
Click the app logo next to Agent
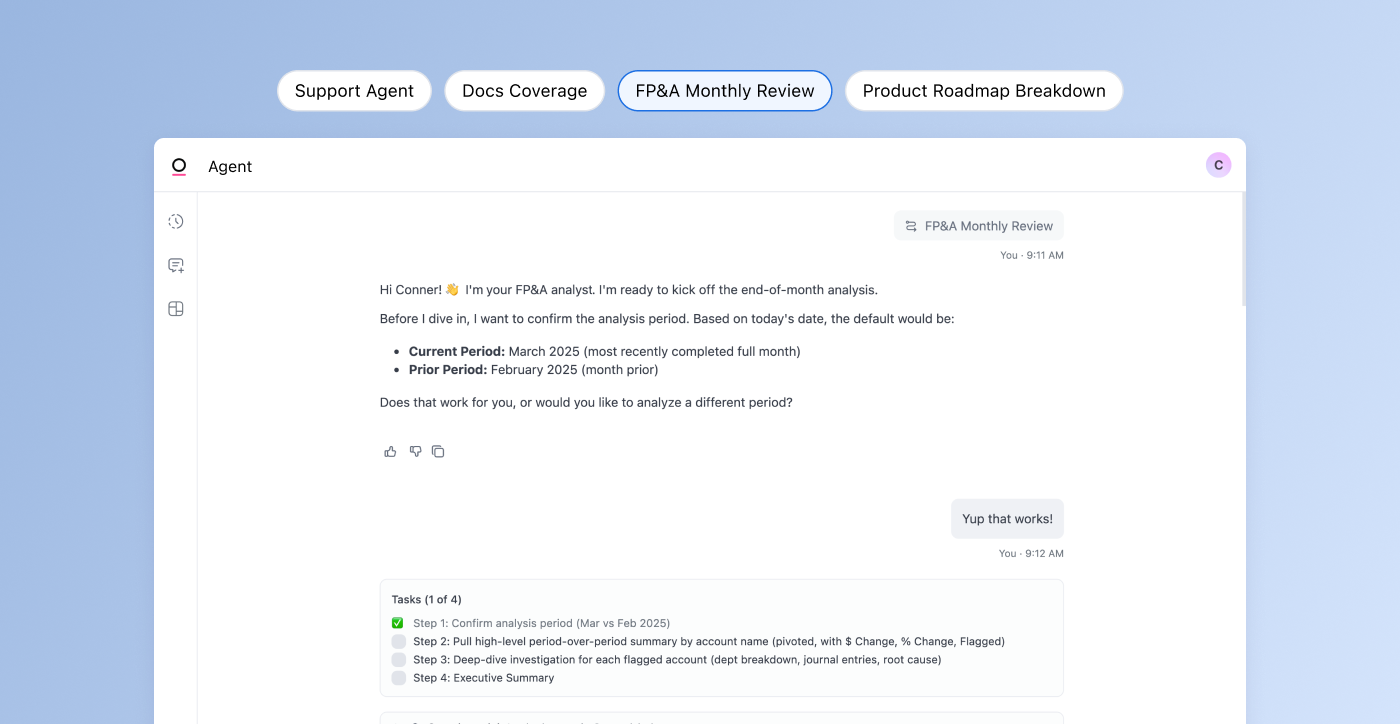(x=179, y=166)
